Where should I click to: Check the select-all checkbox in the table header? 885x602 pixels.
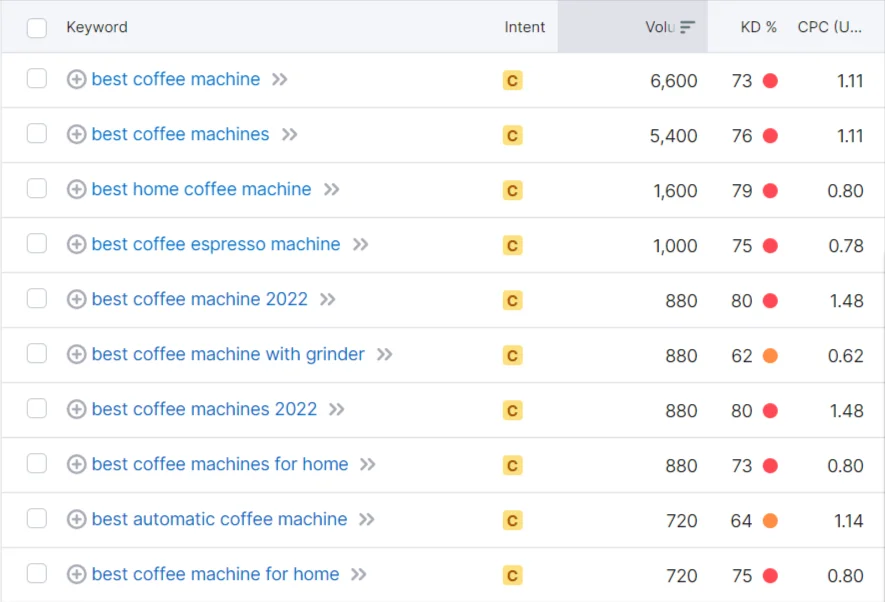[x=36, y=28]
